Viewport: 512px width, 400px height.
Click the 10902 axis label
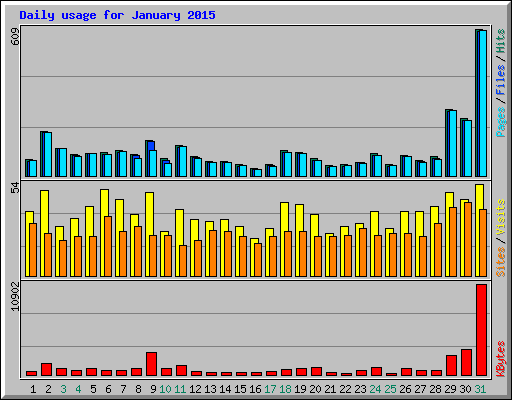pos(15,296)
